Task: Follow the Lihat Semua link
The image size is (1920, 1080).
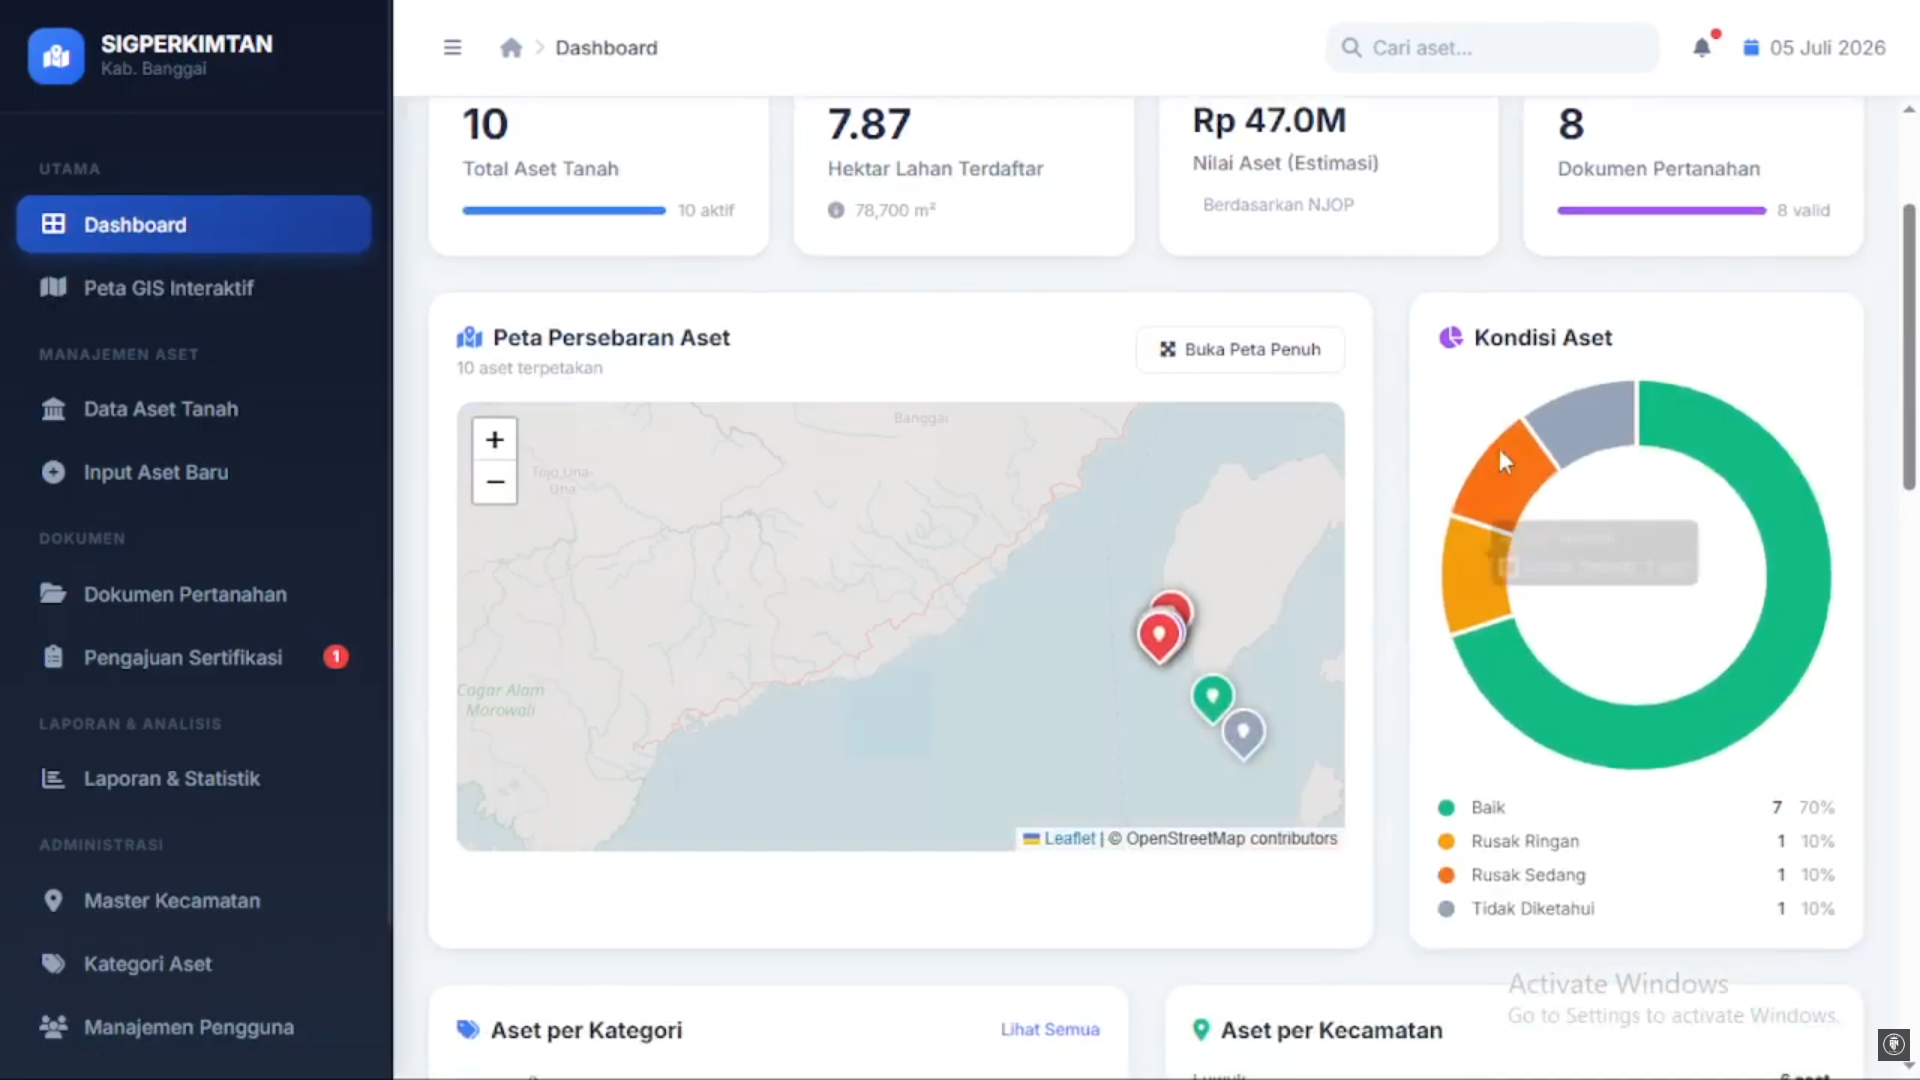Action: tap(1050, 1029)
